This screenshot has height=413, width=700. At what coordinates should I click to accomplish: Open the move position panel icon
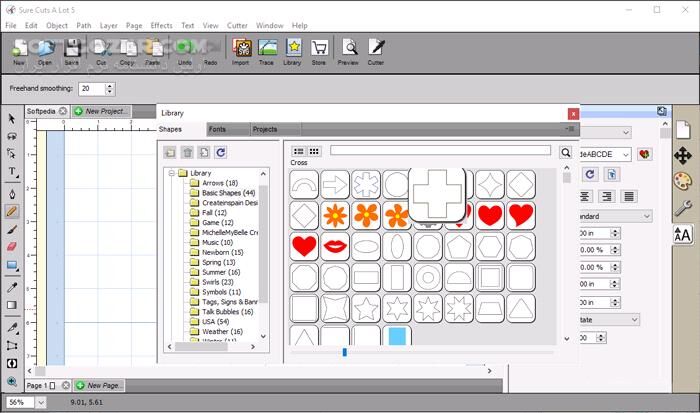click(x=683, y=156)
